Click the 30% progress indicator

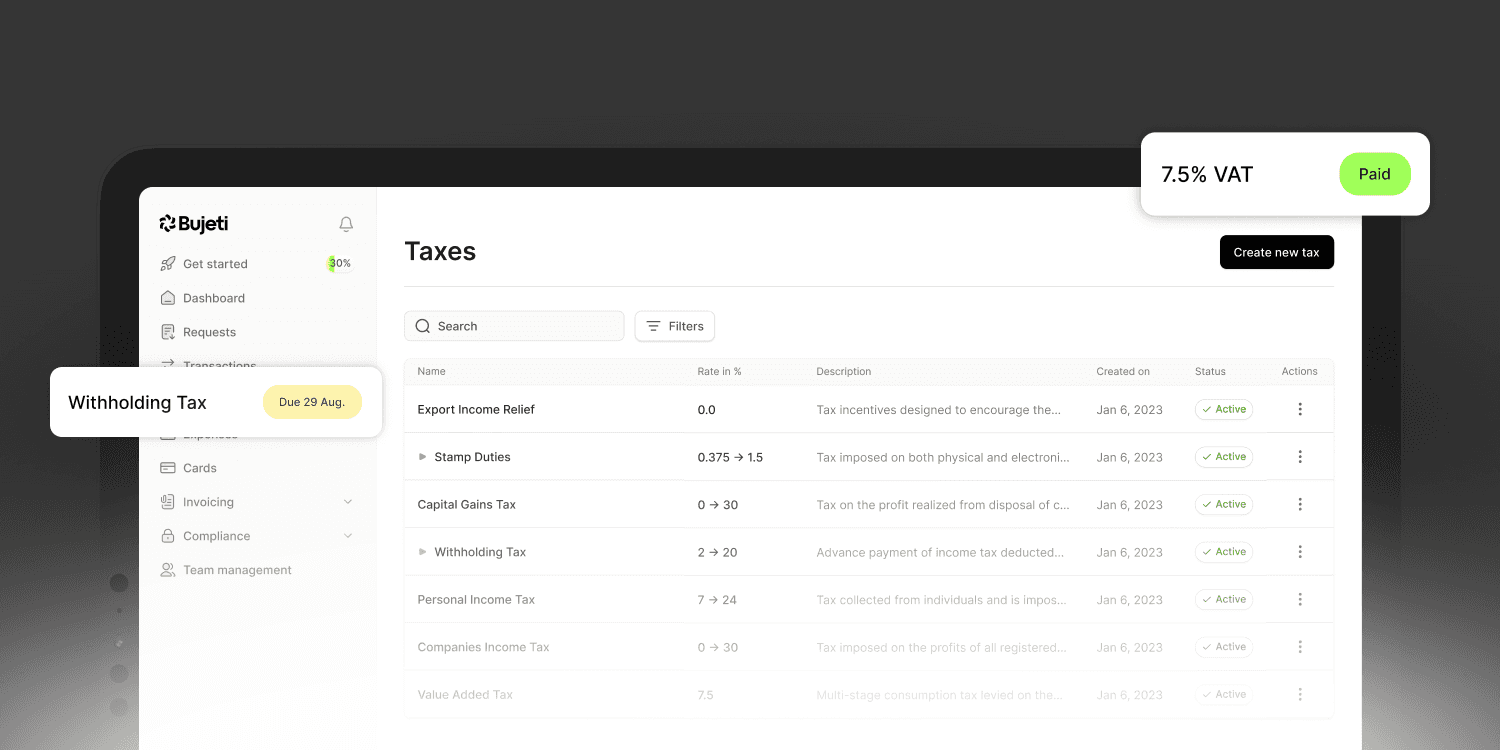[x=340, y=264]
